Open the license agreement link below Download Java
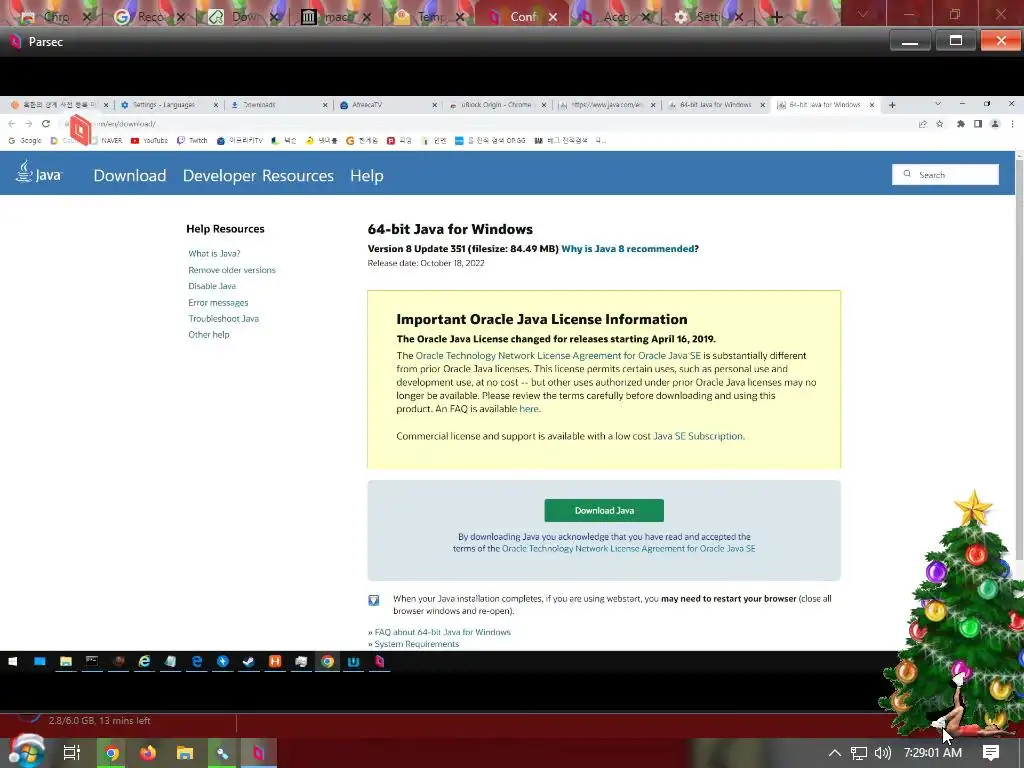Screen dimensions: 1024x768 pyautogui.click(x=628, y=549)
